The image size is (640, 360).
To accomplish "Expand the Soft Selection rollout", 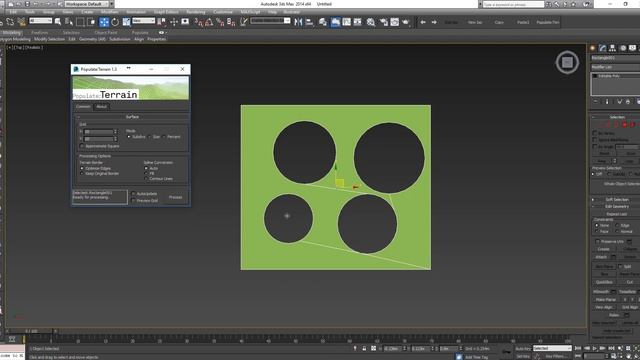I will pyautogui.click(x=616, y=200).
